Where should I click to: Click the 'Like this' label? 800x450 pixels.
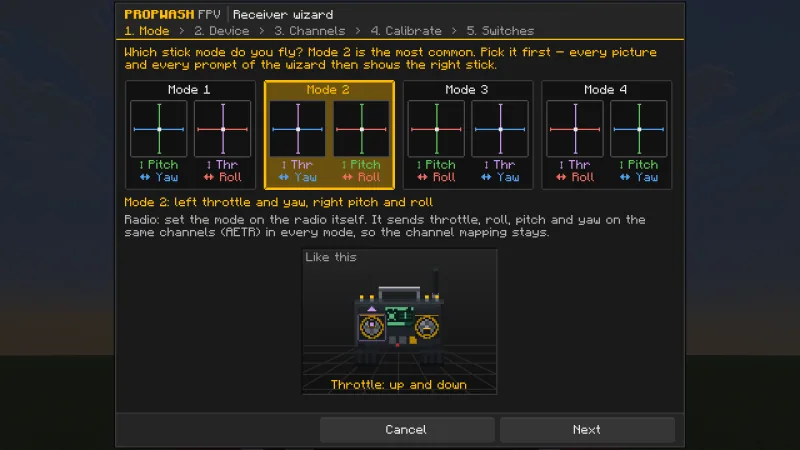[x=331, y=257]
